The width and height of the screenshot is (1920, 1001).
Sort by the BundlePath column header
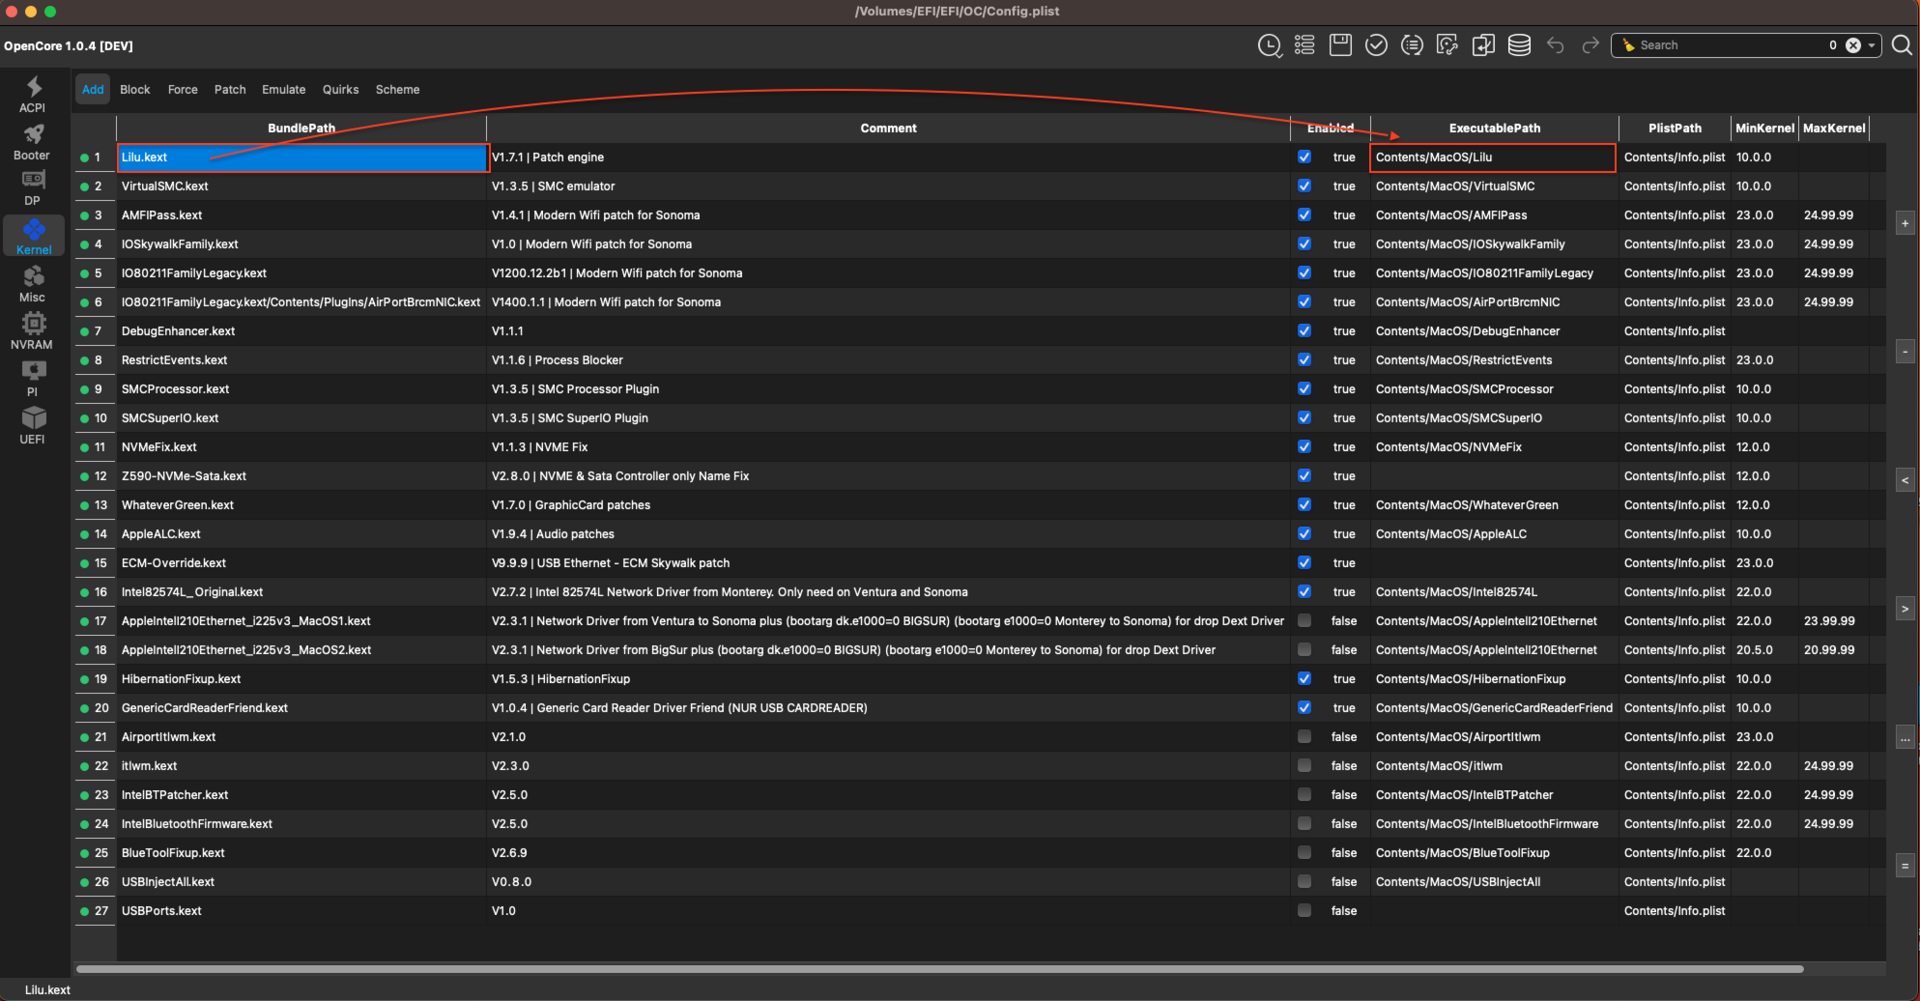(301, 128)
